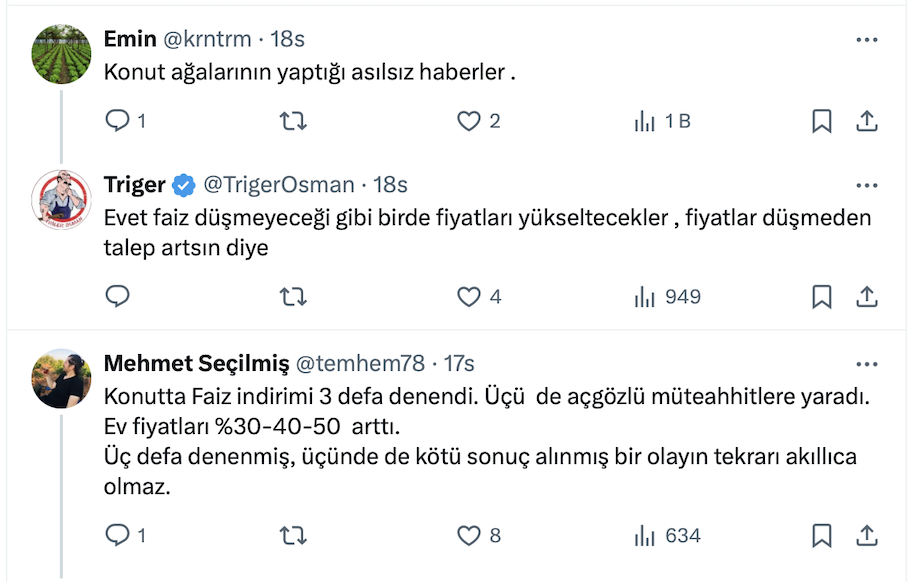
Task: Reply to Mehmet Seçilmiş's tweet
Action: point(118,536)
